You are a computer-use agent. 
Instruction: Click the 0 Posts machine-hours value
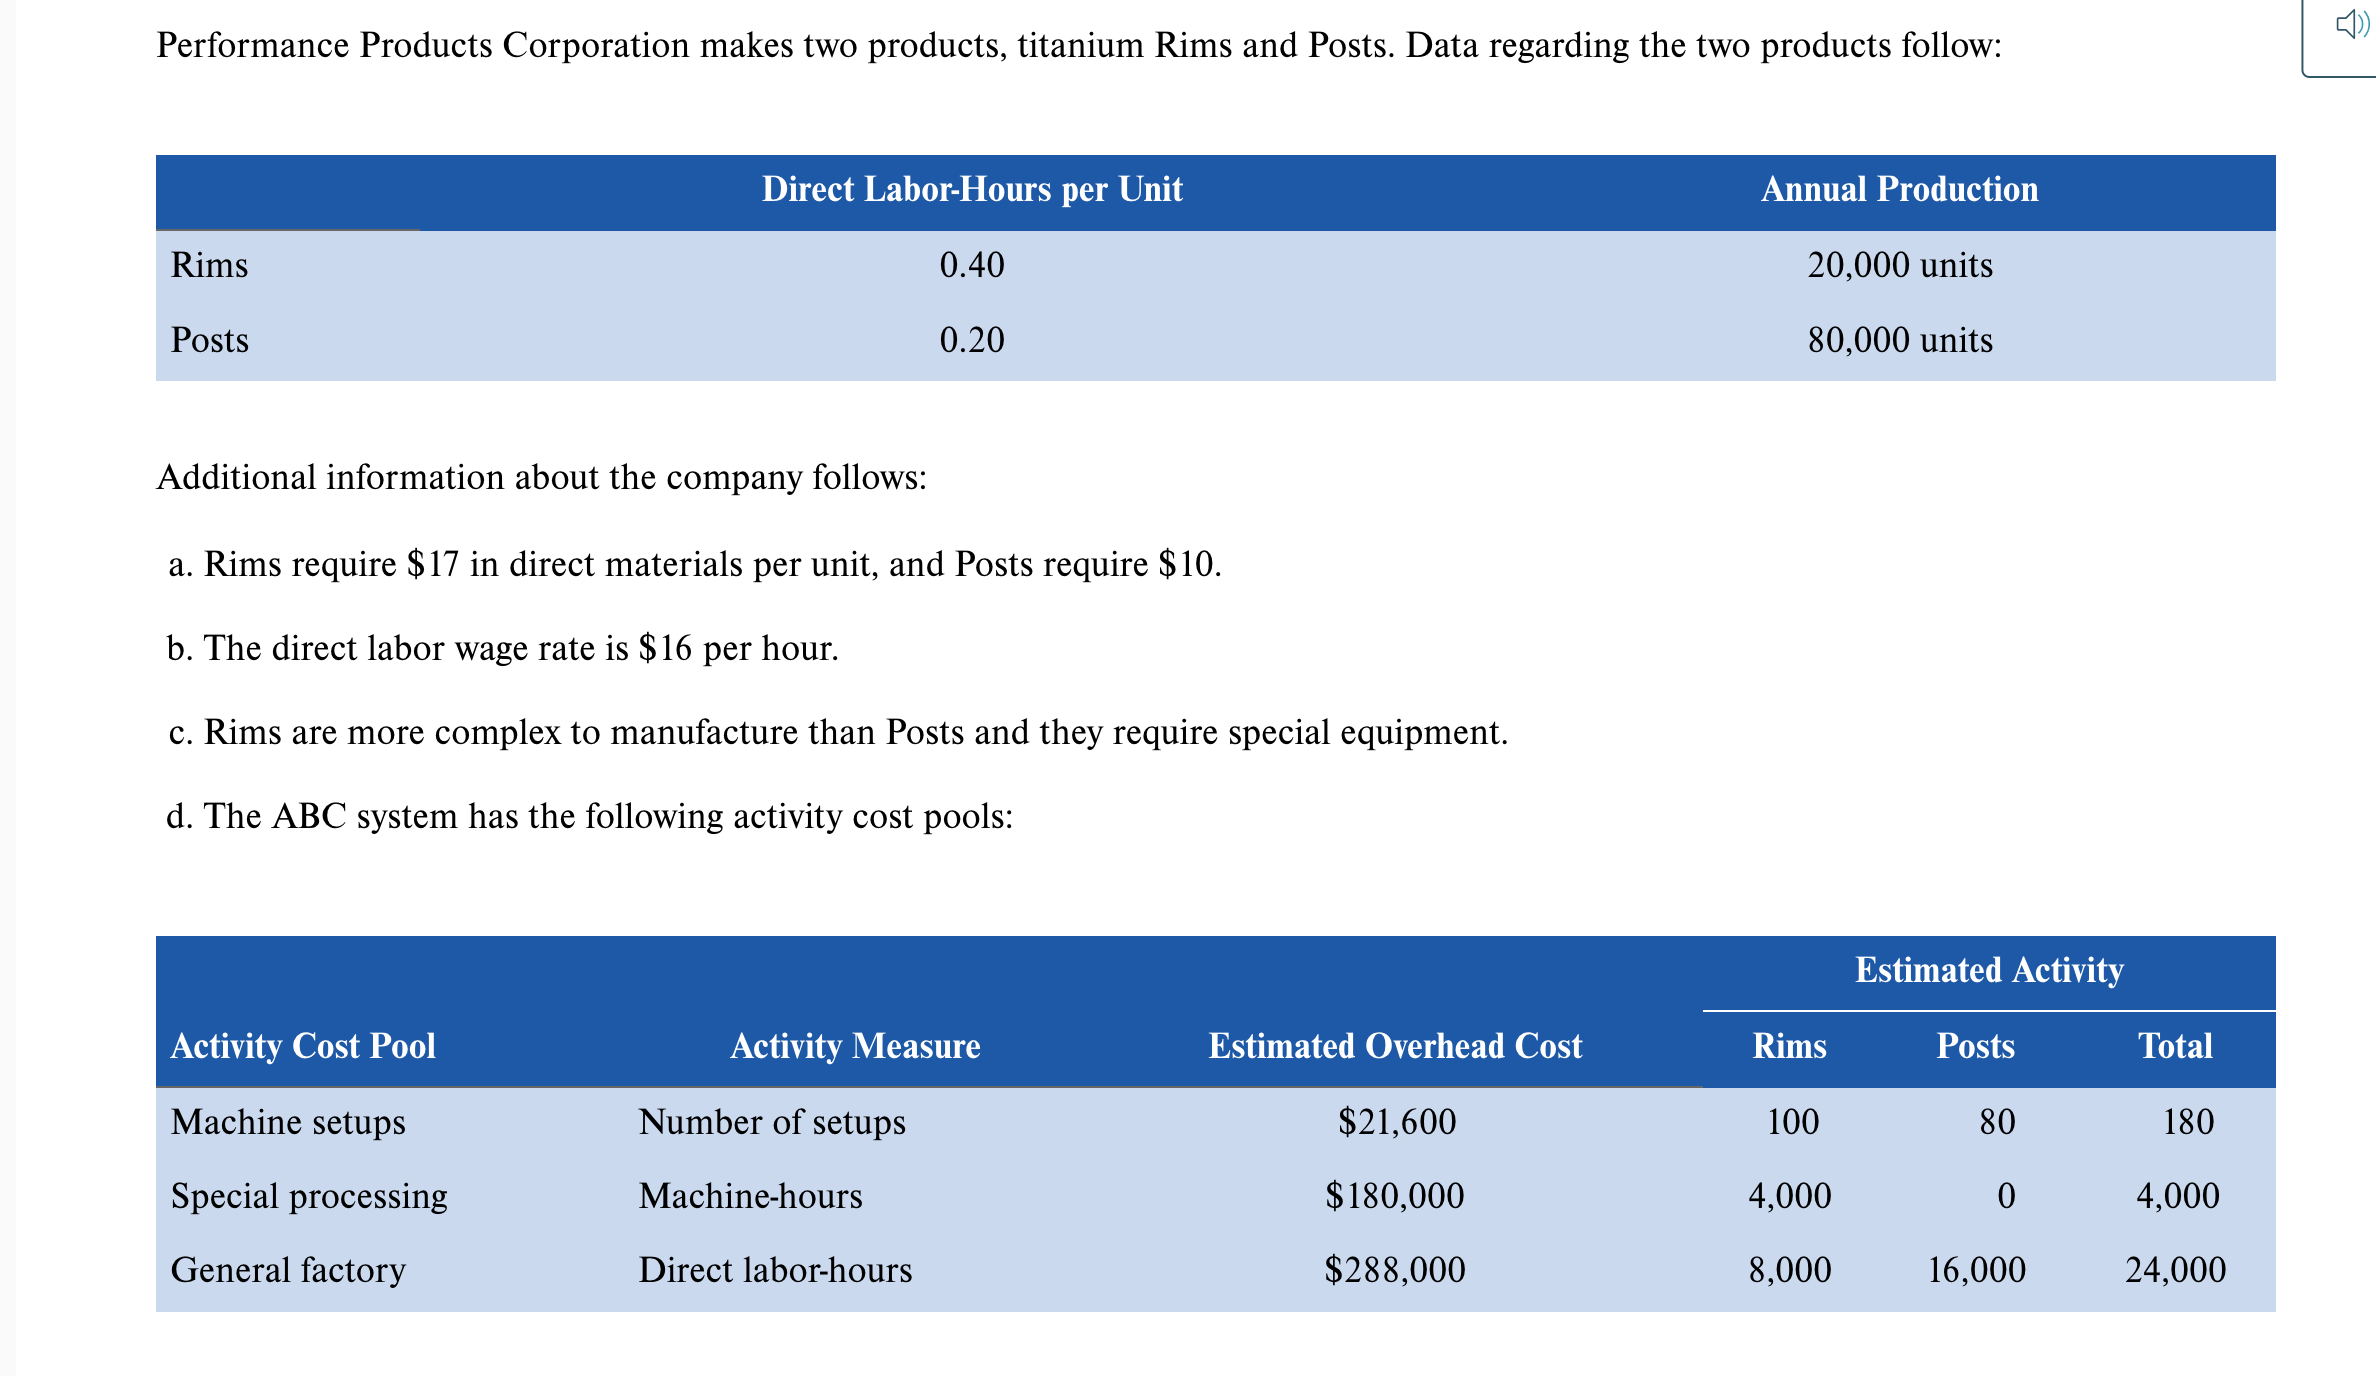click(x=2006, y=1196)
